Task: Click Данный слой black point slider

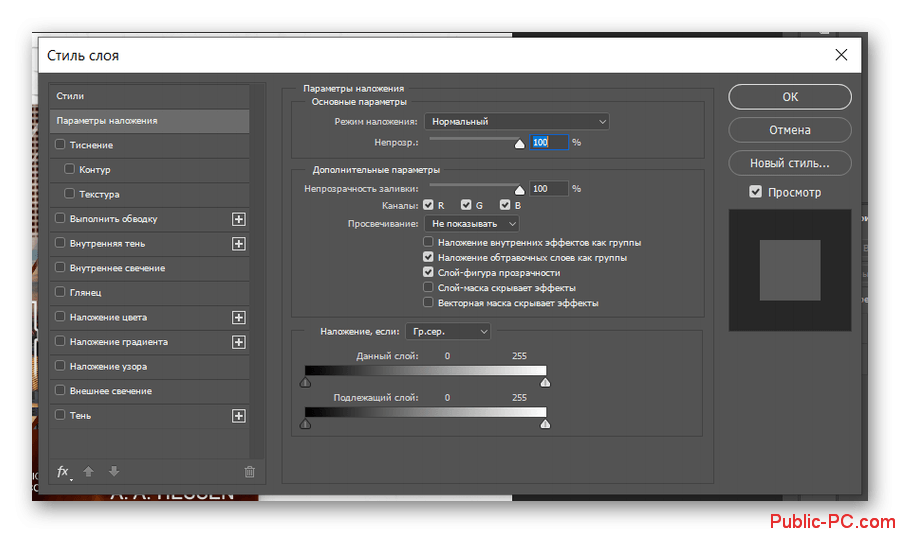Action: (x=305, y=382)
